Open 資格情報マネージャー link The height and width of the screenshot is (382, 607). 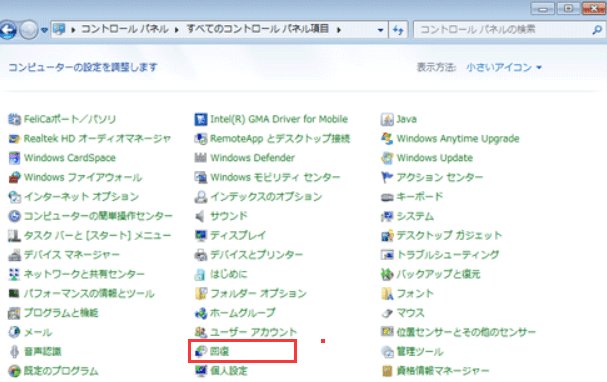point(443,371)
